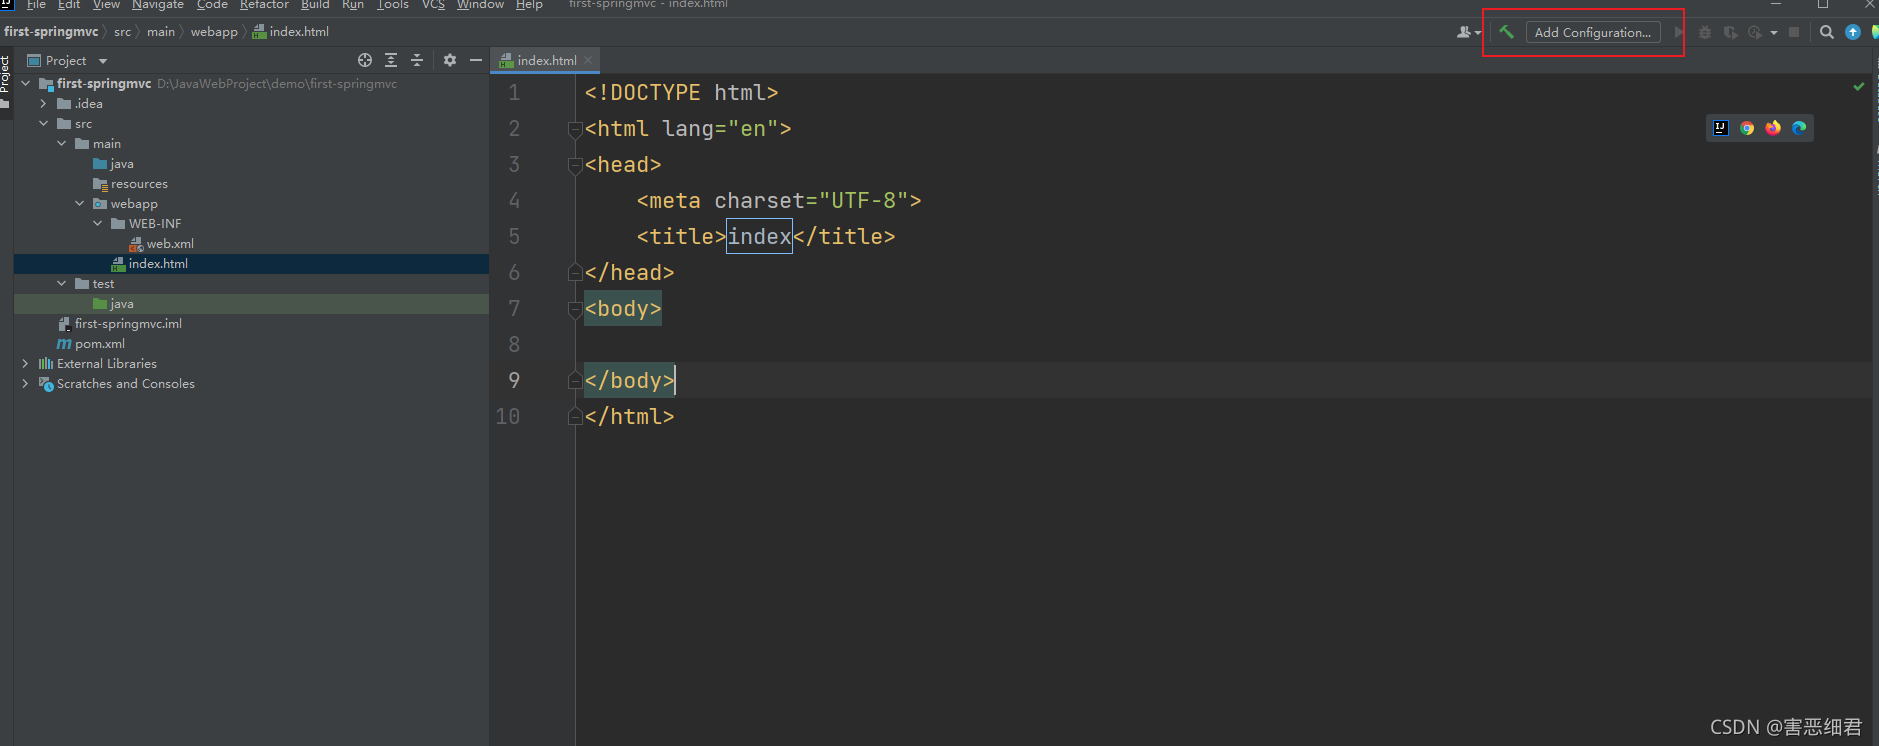Open run options dropdown arrow beside profiler
This screenshot has height=746, width=1879.
[1774, 32]
